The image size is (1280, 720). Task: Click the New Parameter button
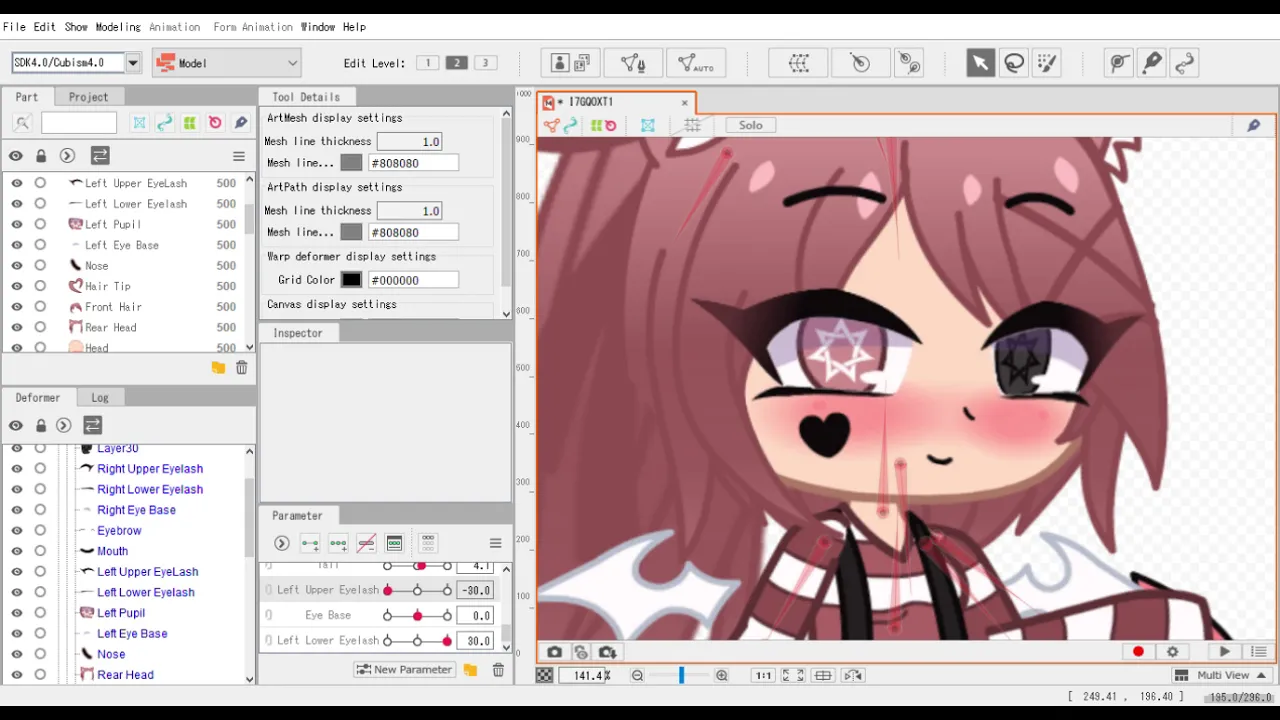pyautogui.click(x=405, y=670)
